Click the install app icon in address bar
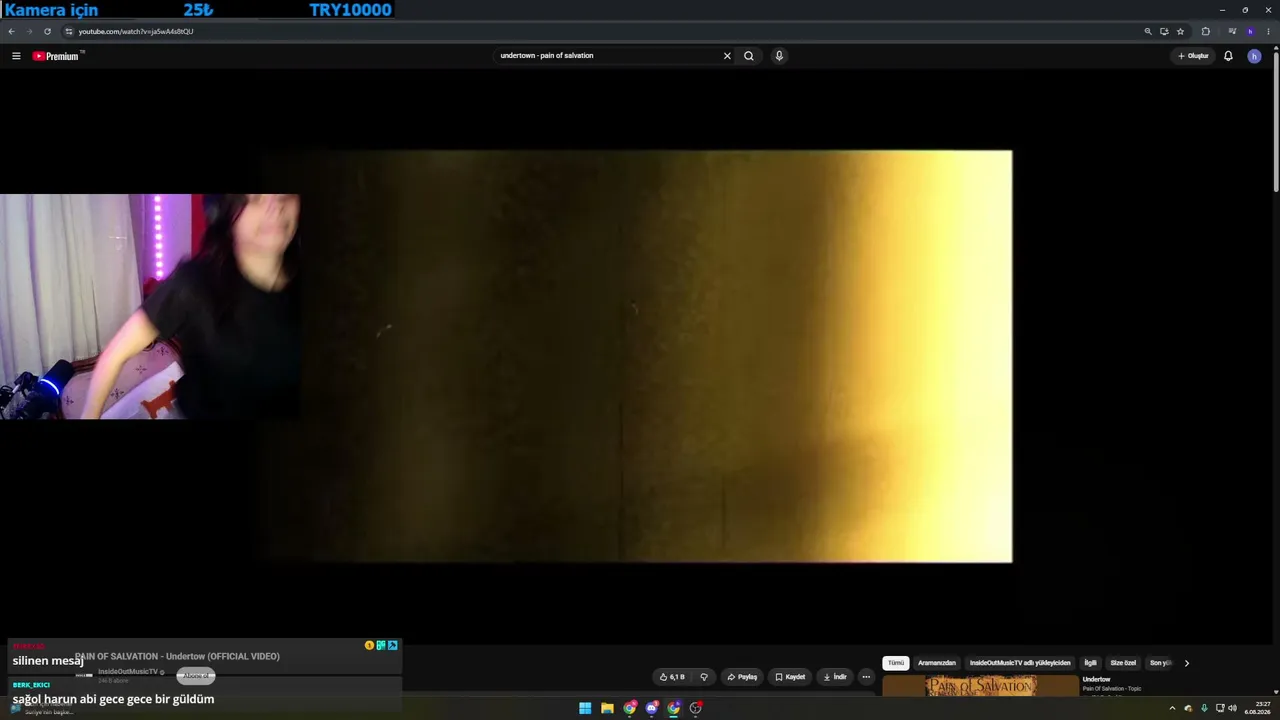Screen dimensions: 1280x720 1164,31
